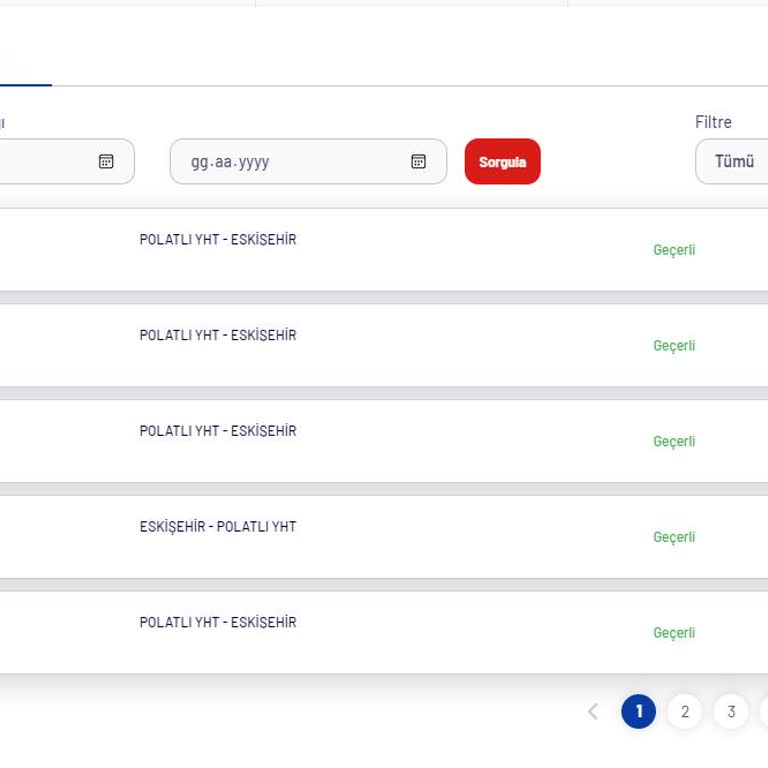Select the last POLATLI YHT - ESKİŞEHİR ticket
768x768 pixels.
[218, 623]
